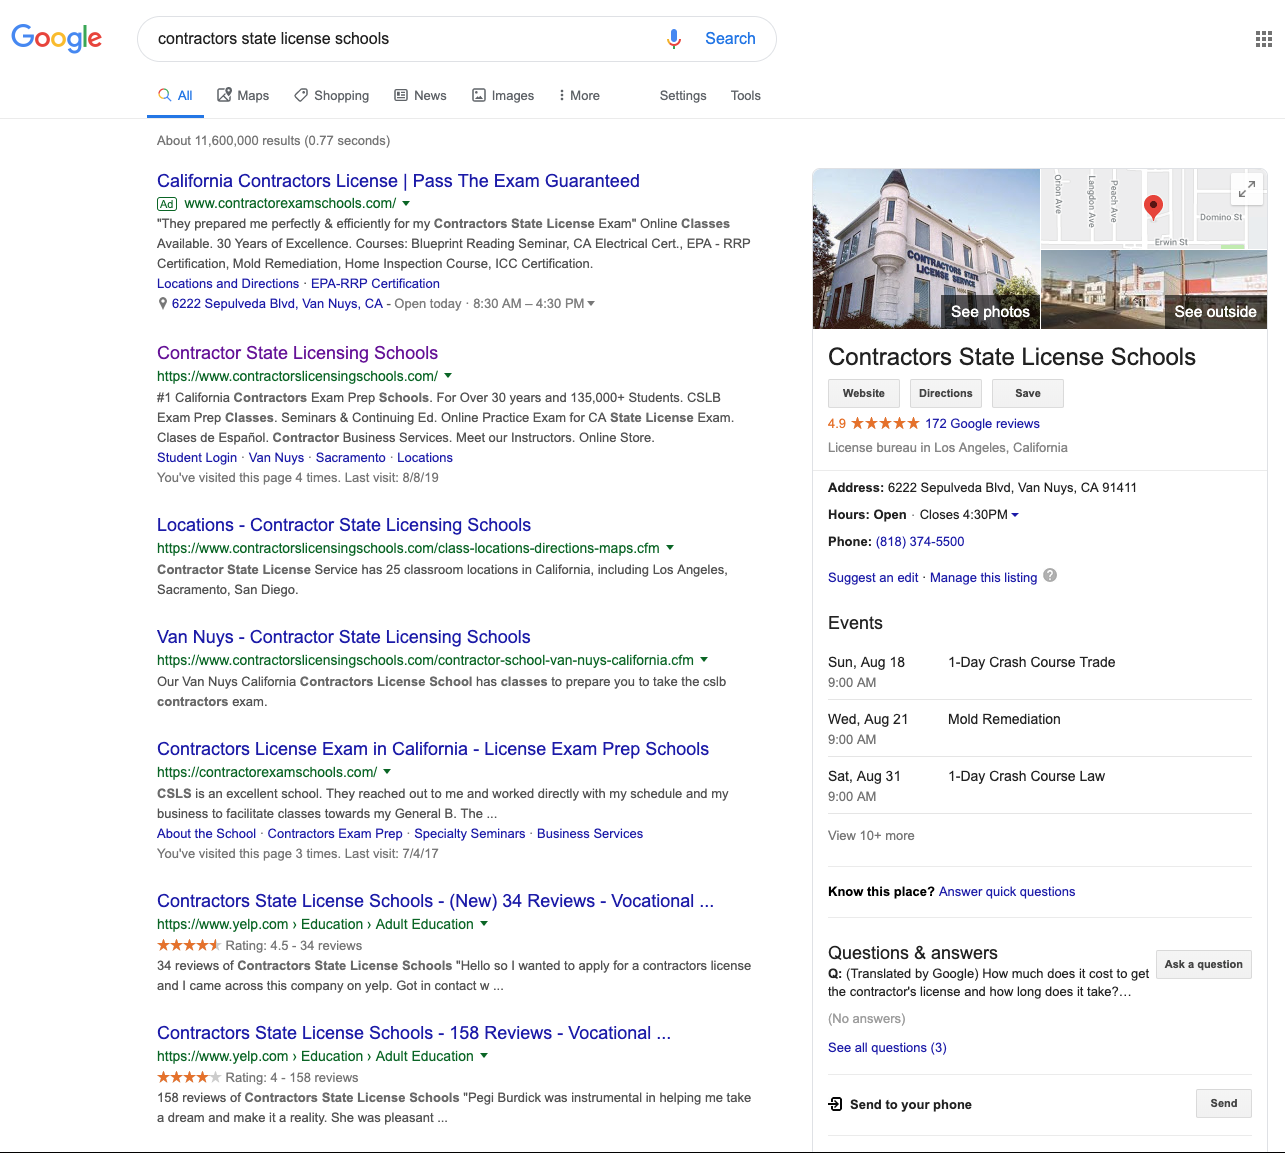Image resolution: width=1285 pixels, height=1153 pixels.
Task: Click the red map pin marker
Action: click(x=1153, y=206)
